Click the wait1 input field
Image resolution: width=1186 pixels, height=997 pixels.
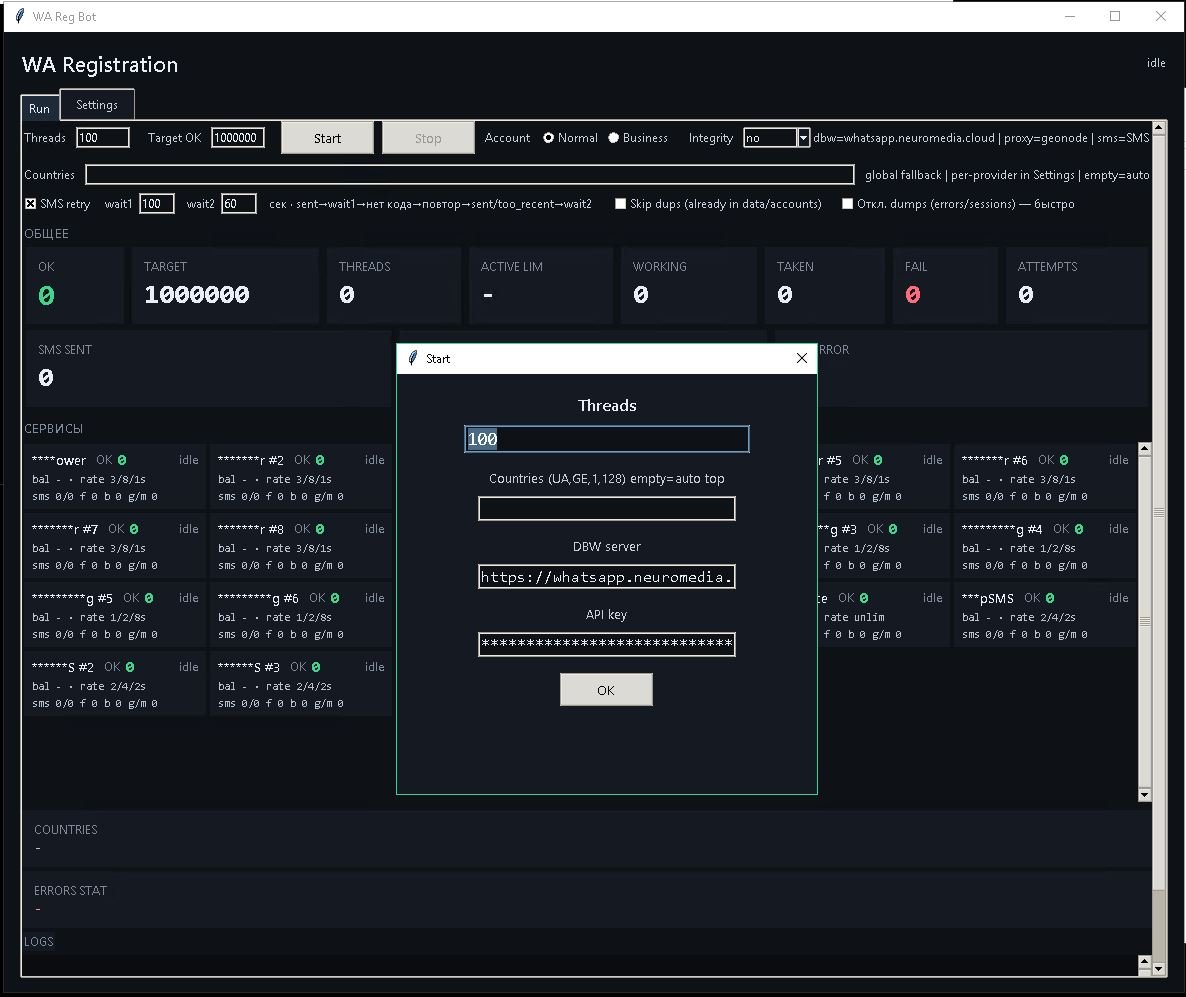pyautogui.click(x=157, y=203)
